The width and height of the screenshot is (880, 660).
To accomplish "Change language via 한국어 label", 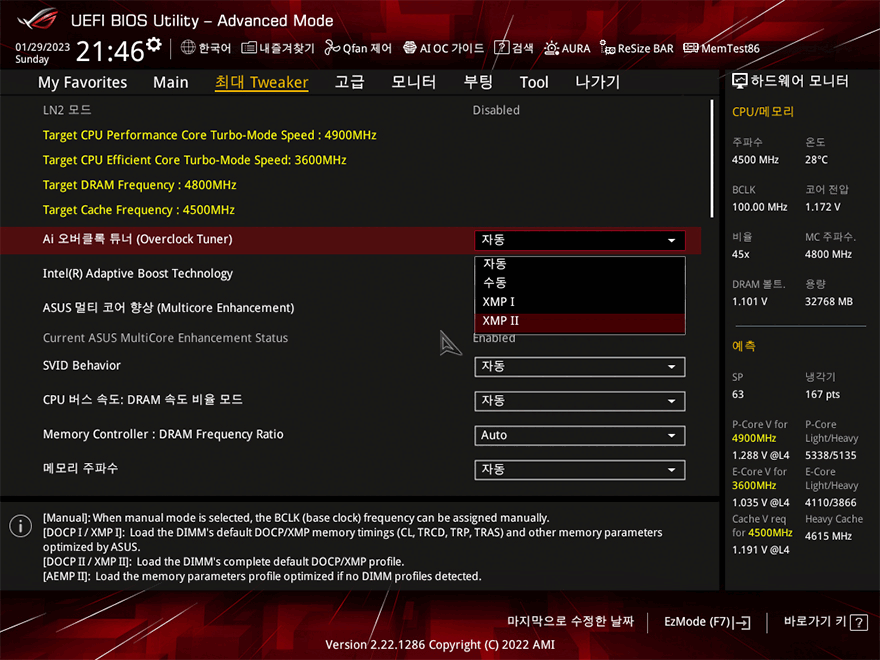I will tap(215, 48).
